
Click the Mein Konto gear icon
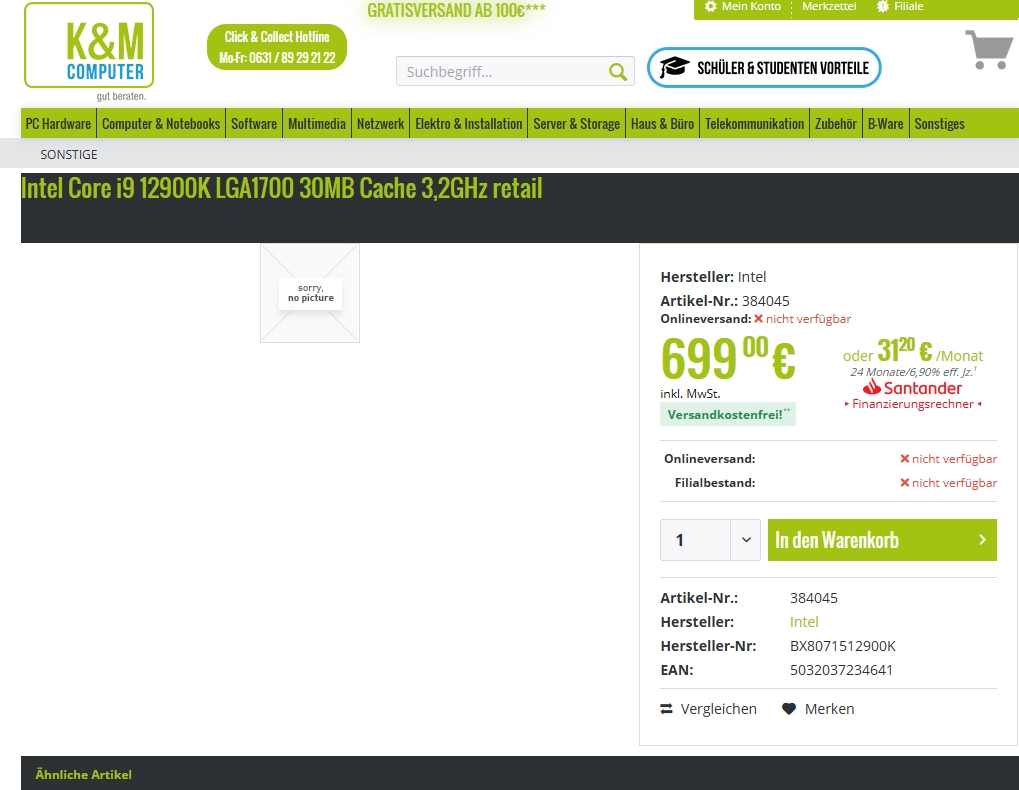coord(710,6)
